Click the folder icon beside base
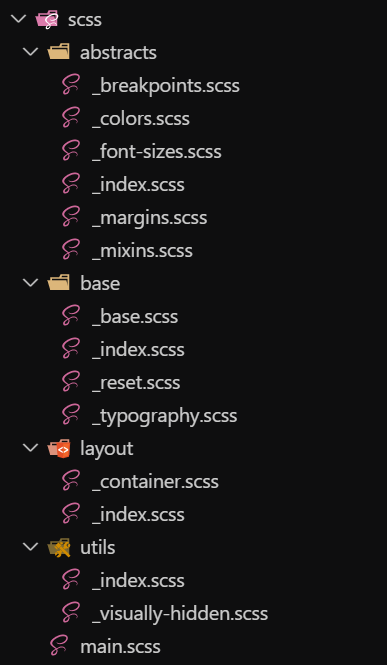Screen dimensions: 387x665 pyautogui.click(x=58, y=283)
